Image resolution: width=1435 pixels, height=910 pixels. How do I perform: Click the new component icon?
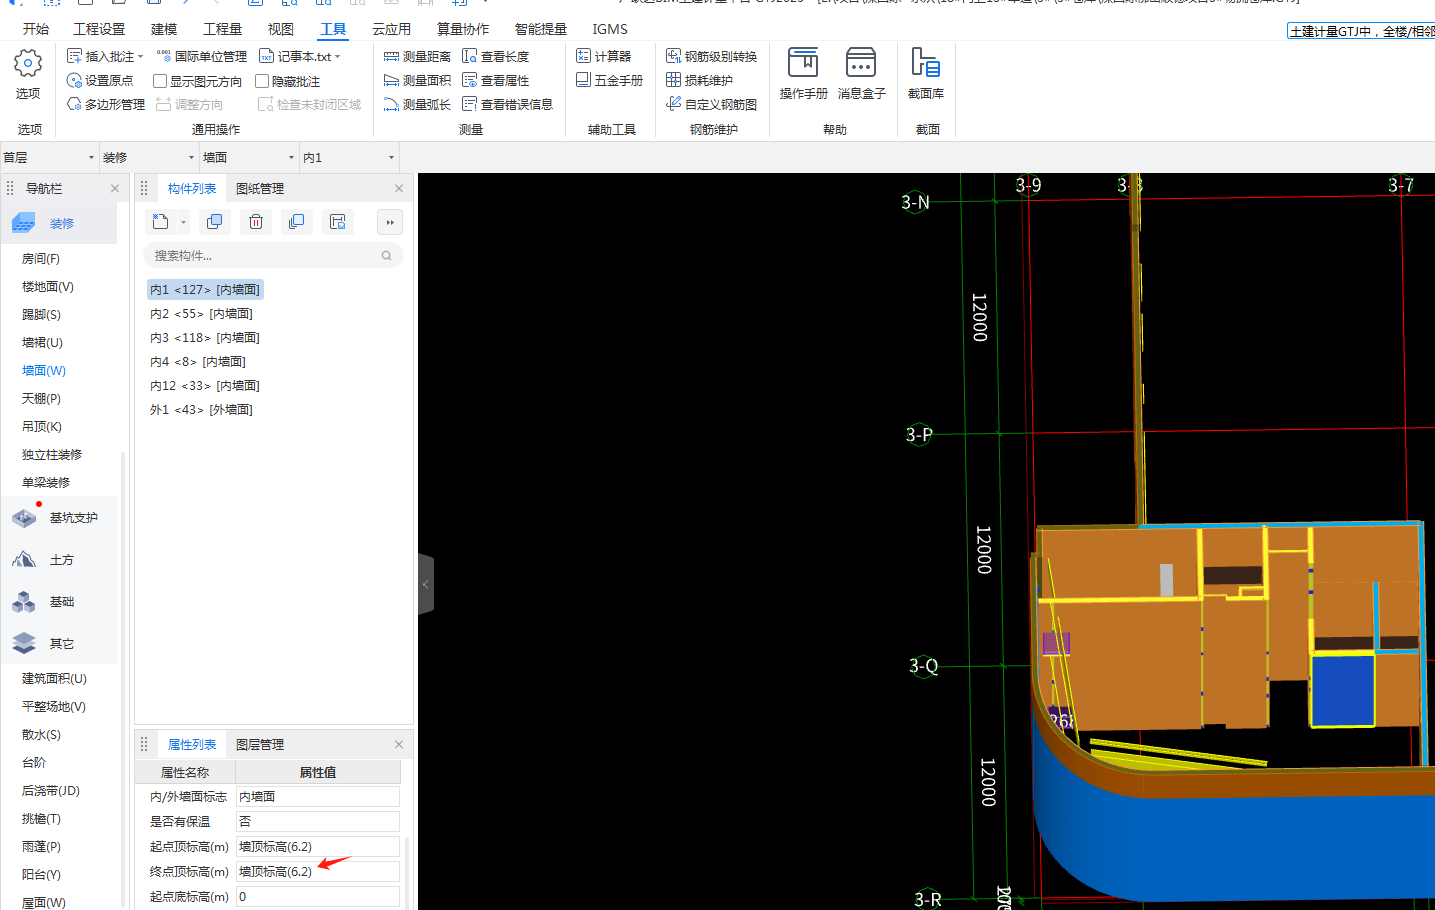[160, 222]
